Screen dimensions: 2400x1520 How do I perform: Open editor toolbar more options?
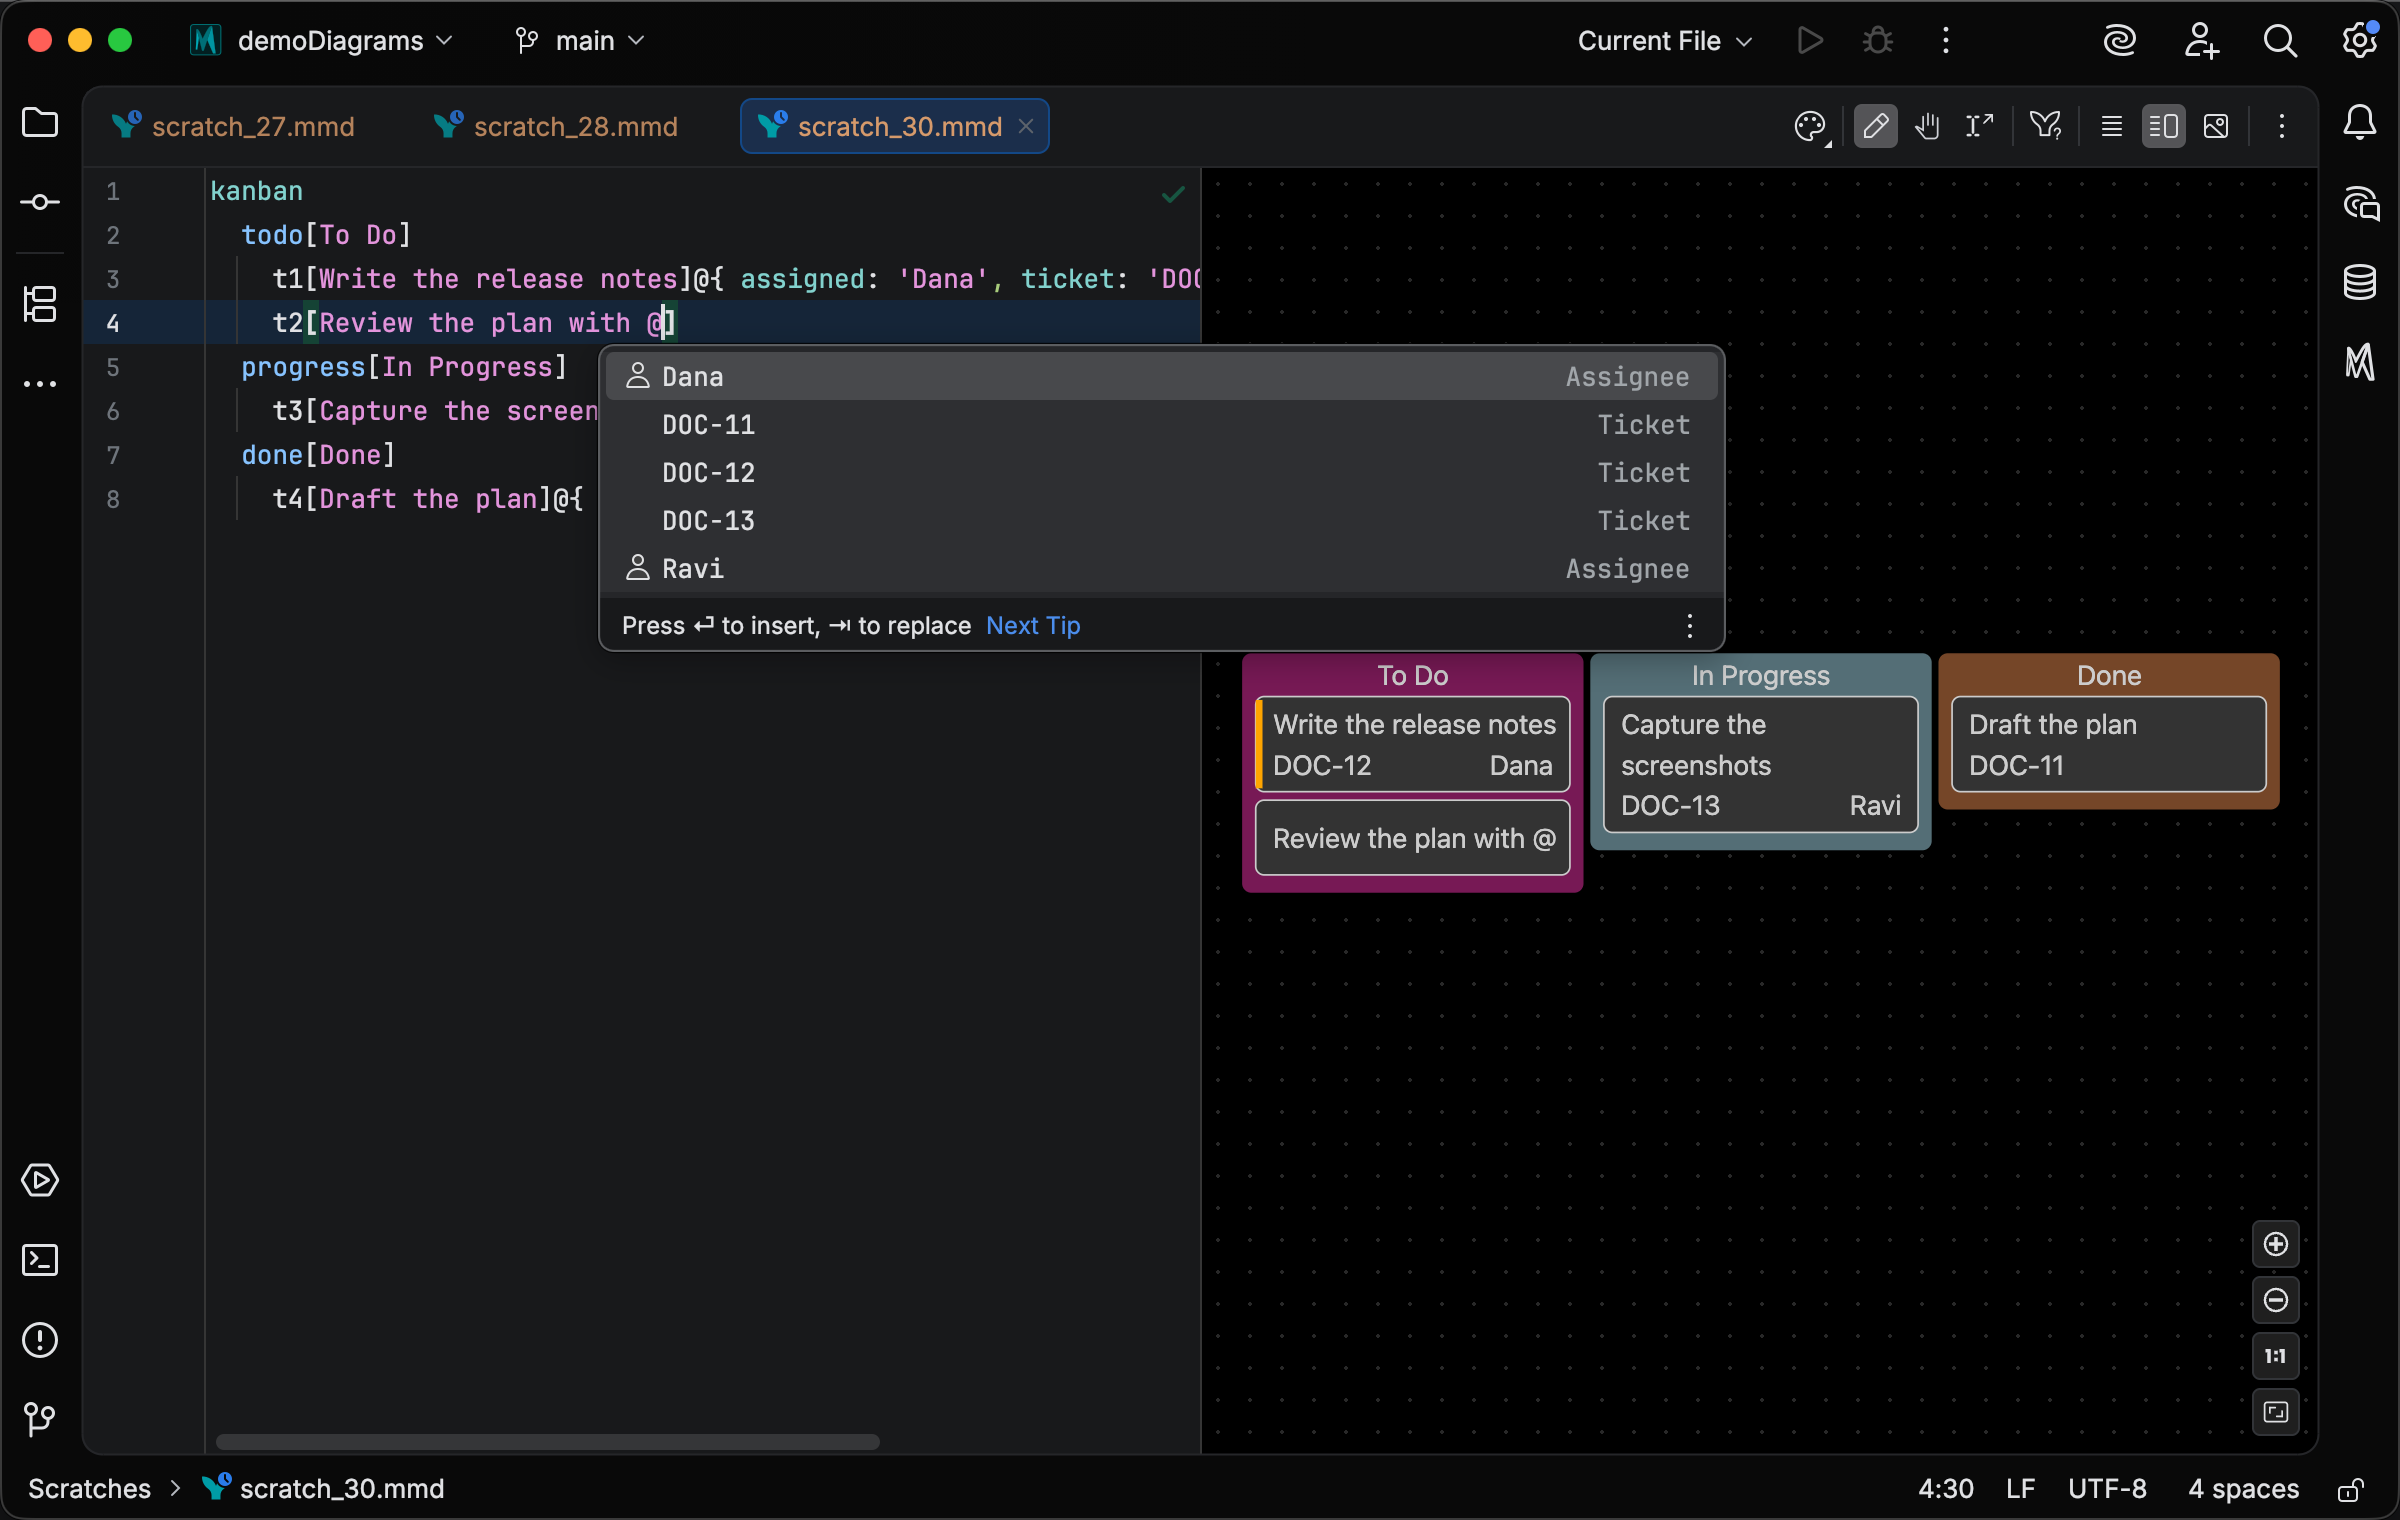2281,127
